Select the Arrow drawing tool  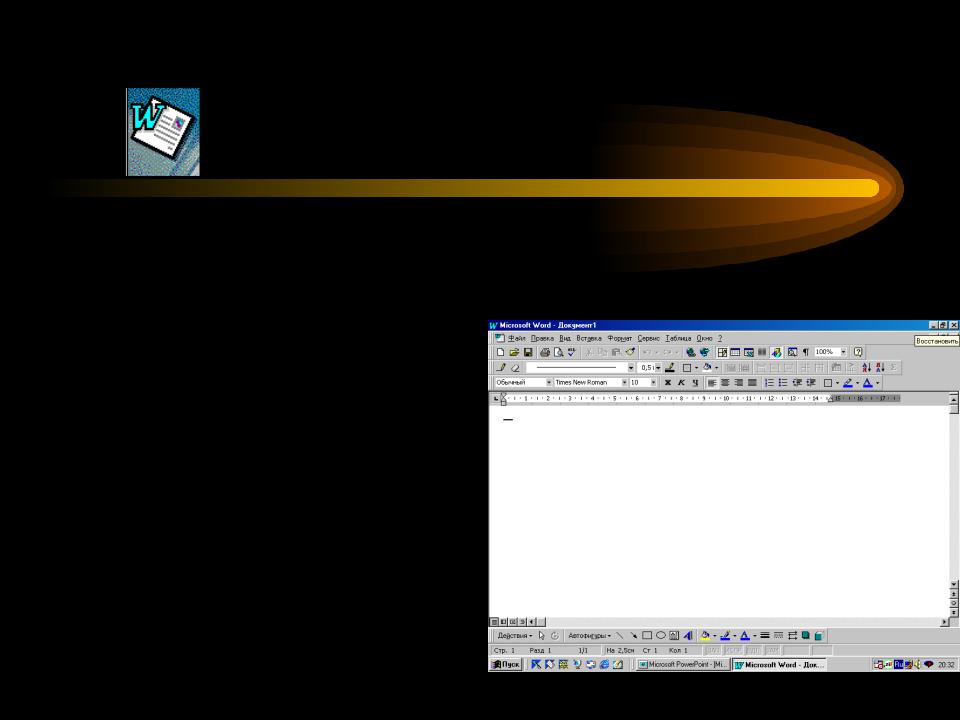633,636
